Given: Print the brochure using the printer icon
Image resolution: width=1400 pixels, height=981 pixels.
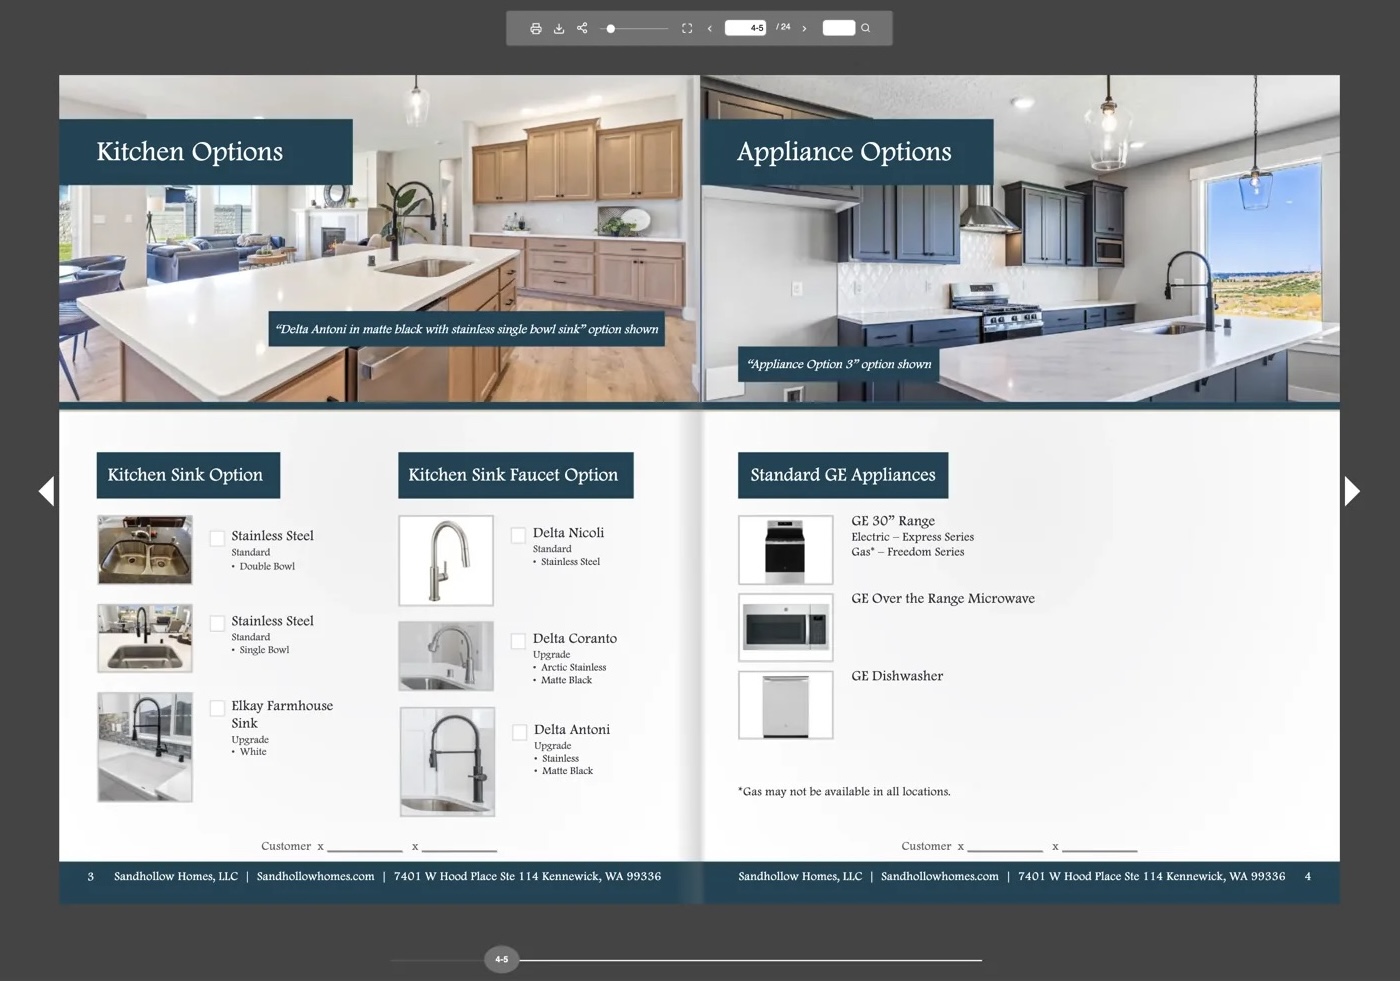Looking at the screenshot, I should [536, 29].
